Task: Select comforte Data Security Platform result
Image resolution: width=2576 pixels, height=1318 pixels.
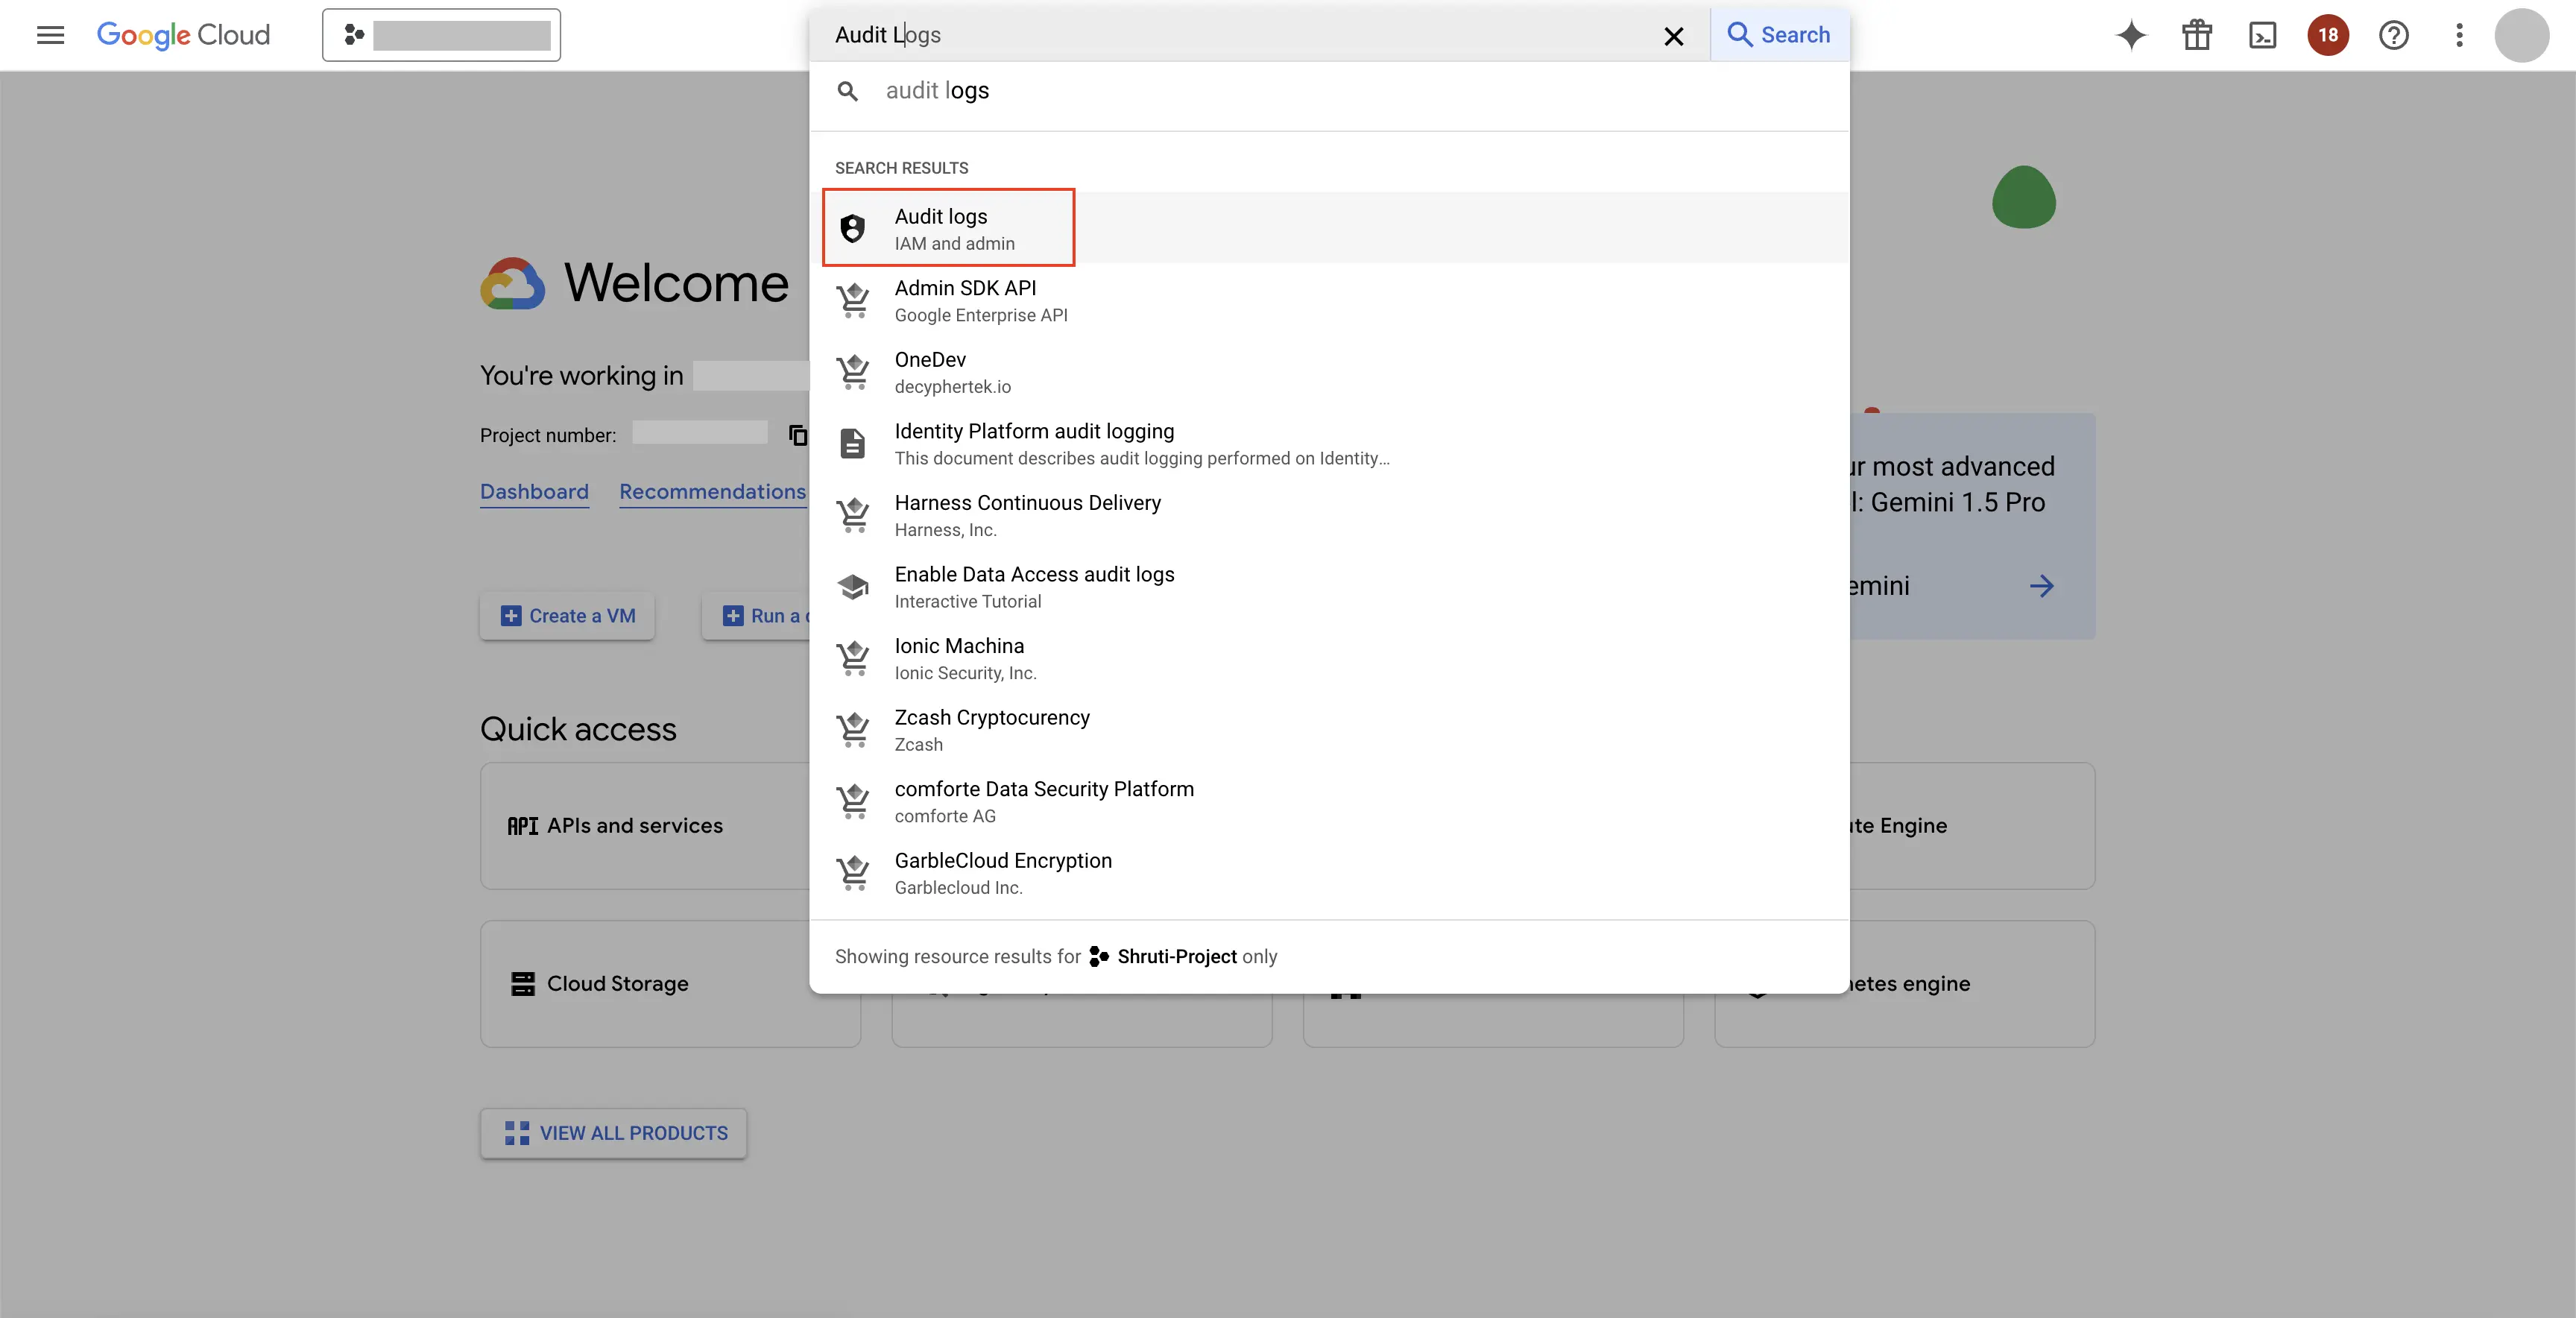Action: pyautogui.click(x=1329, y=801)
